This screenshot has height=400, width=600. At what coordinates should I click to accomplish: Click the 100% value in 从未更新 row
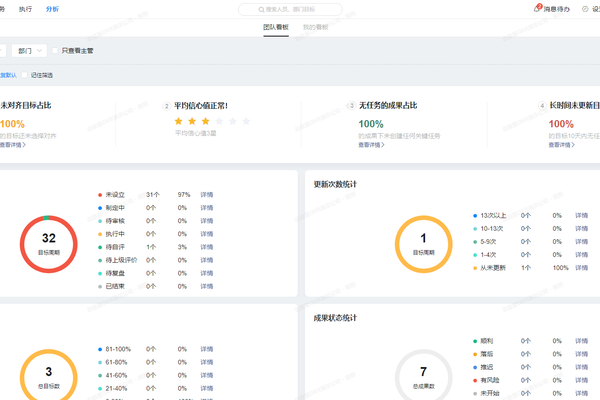pos(561,268)
